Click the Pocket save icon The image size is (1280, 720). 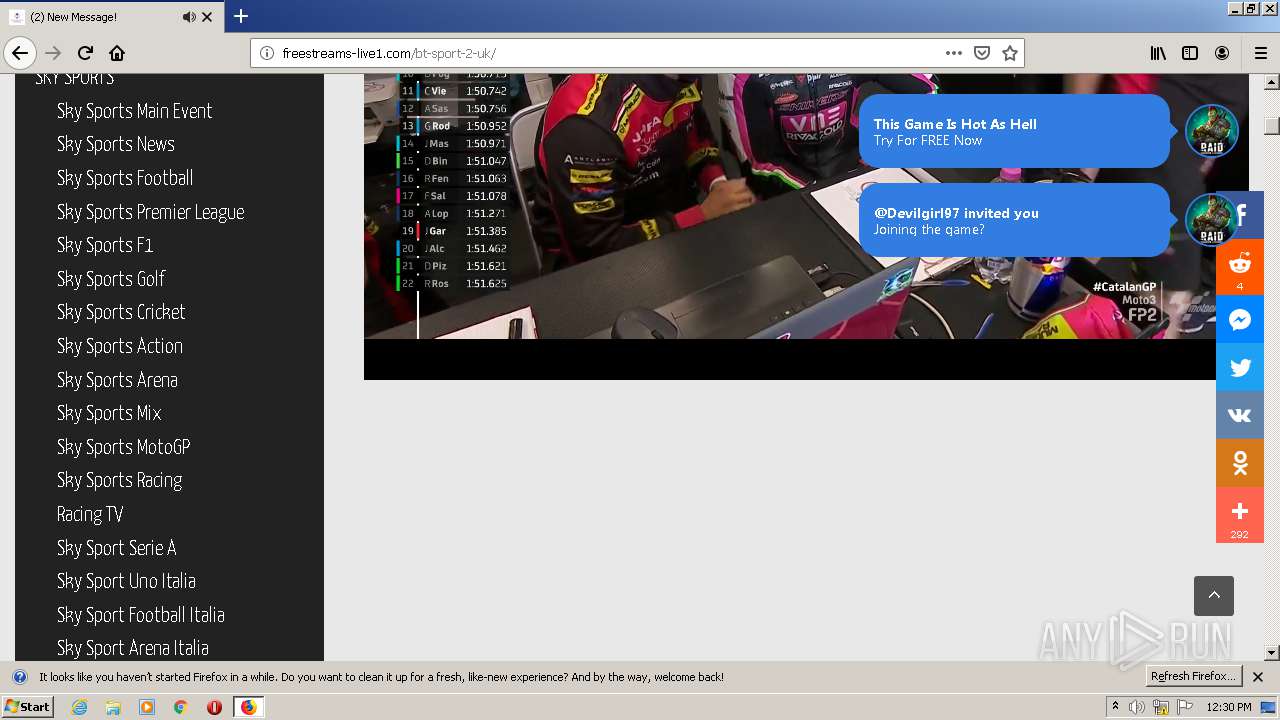click(x=982, y=53)
